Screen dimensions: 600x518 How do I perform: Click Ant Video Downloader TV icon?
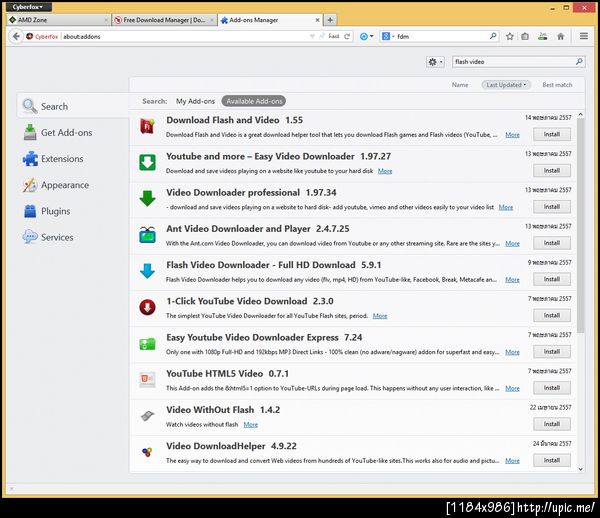click(x=147, y=235)
